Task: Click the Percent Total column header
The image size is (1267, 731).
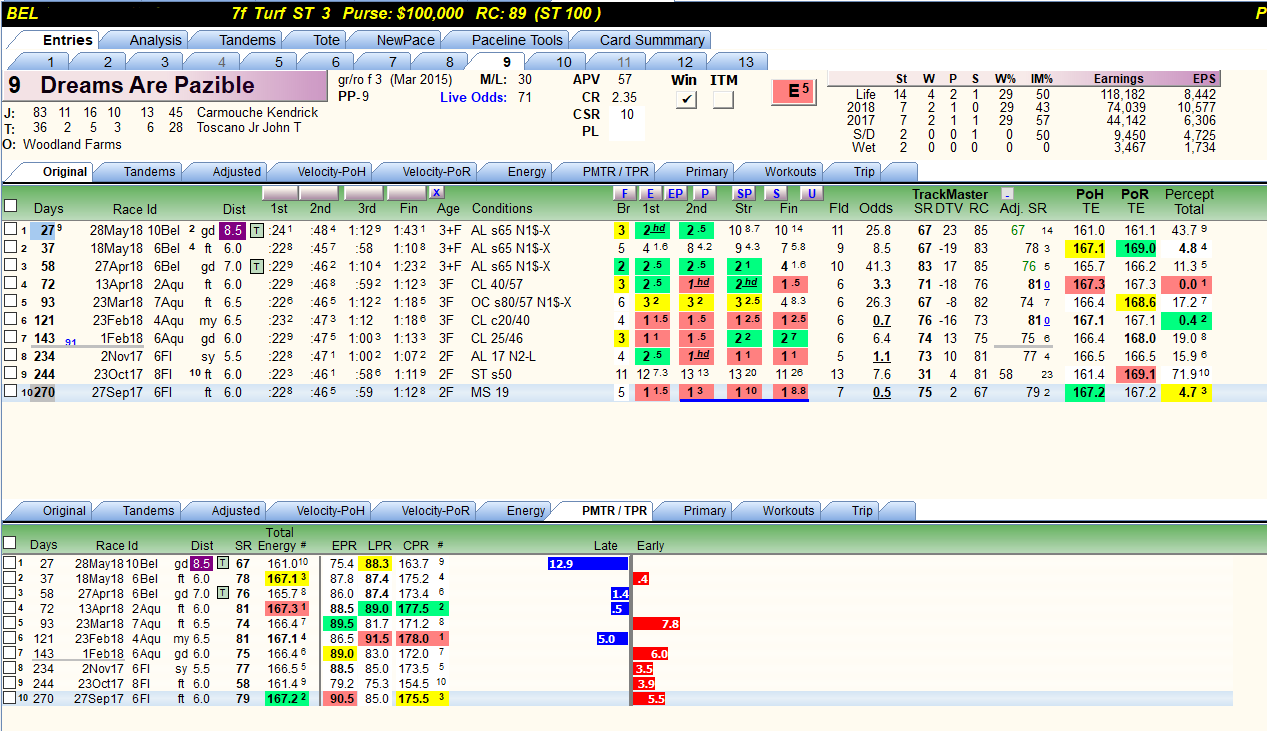Action: pyautogui.click(x=1189, y=201)
